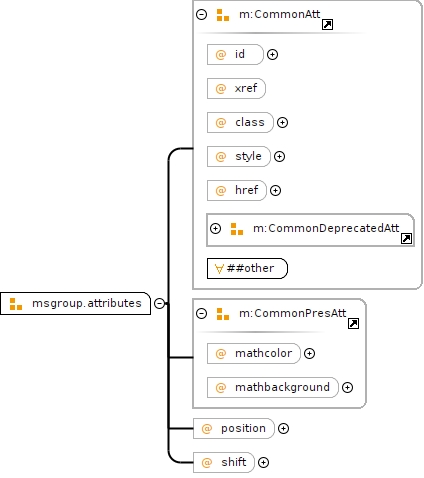Collapse the m:CommonPresAtt group
The width and height of the screenshot is (424, 478).
click(x=202, y=314)
